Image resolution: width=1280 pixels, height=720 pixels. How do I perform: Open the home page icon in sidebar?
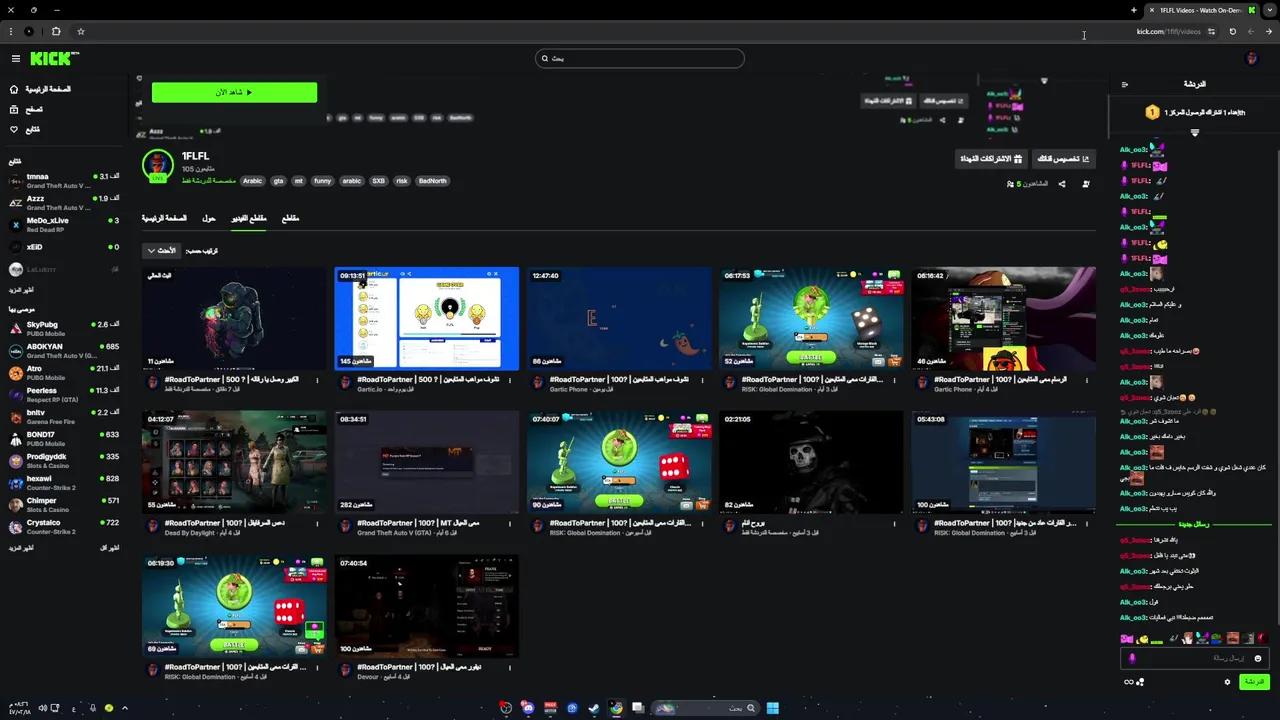(14, 89)
